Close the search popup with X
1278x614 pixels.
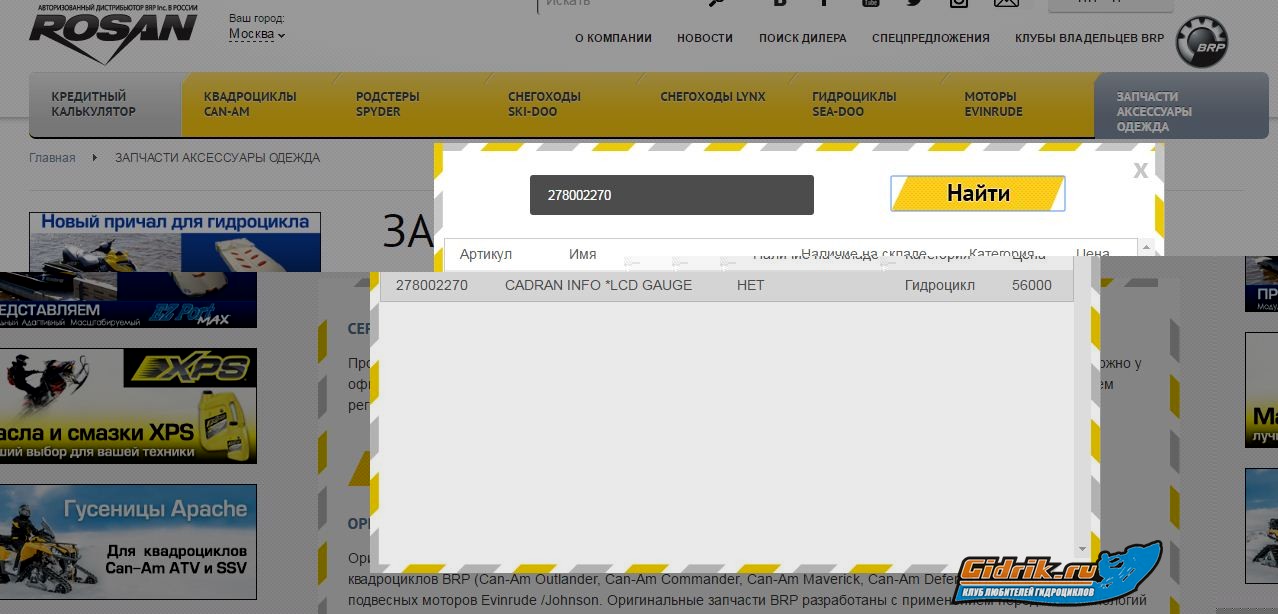1140,171
